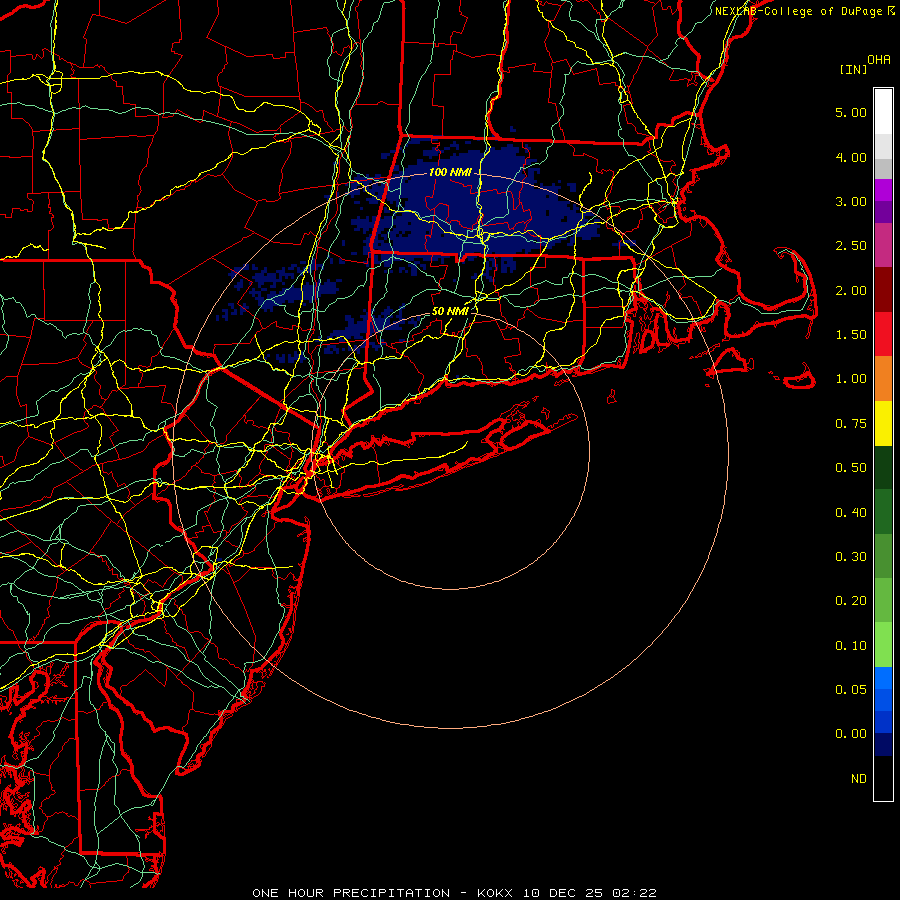Viewport: 900px width, 900px height.
Task: Click the 0.75 legend value
Action: 851,424
